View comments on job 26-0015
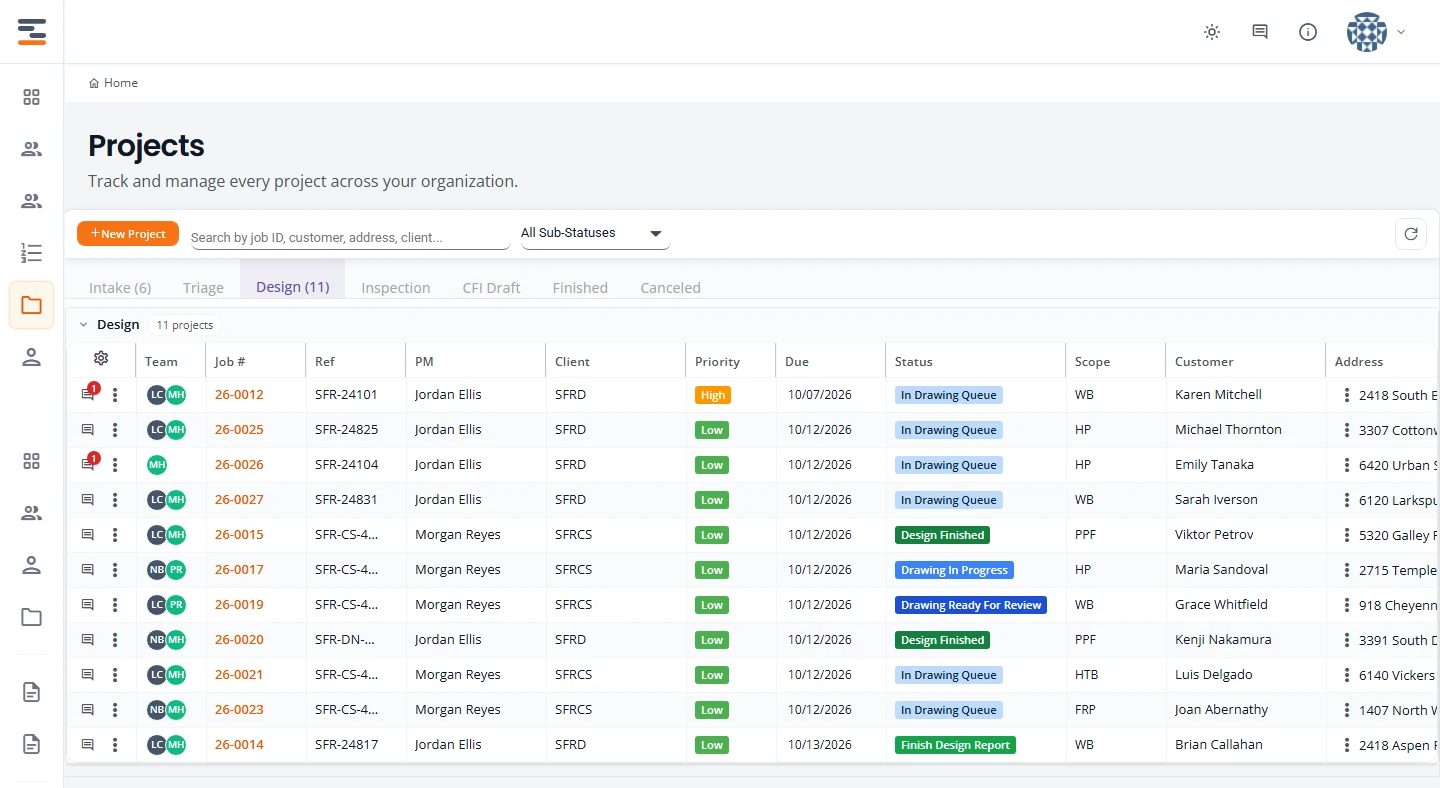This screenshot has width=1440, height=788. coord(88,535)
